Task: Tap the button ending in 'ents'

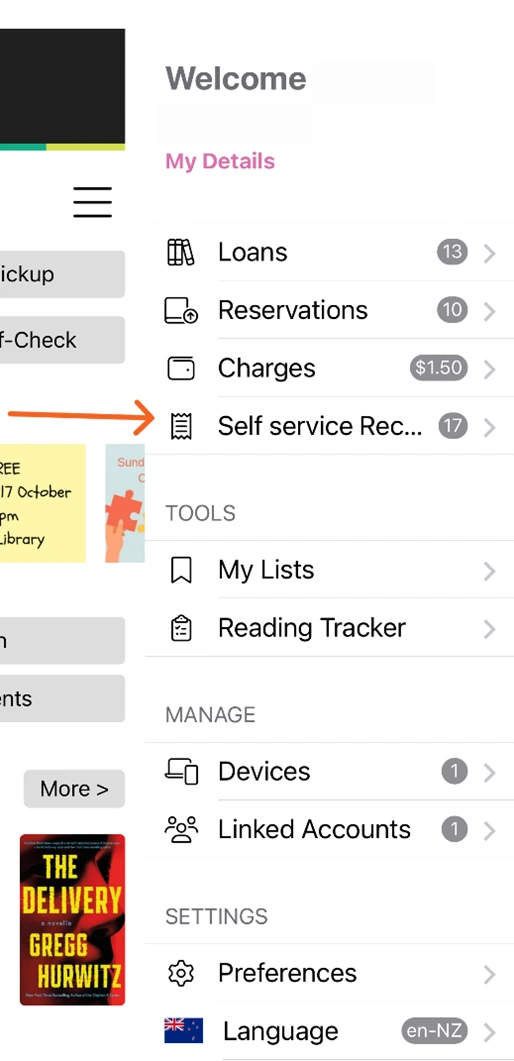Action: [x=62, y=698]
